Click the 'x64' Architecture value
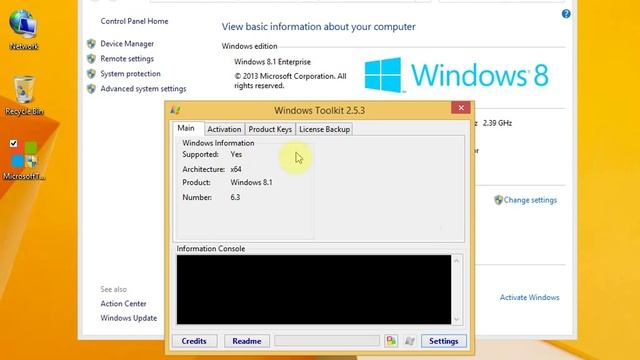The width and height of the screenshot is (640, 360). tap(236, 169)
